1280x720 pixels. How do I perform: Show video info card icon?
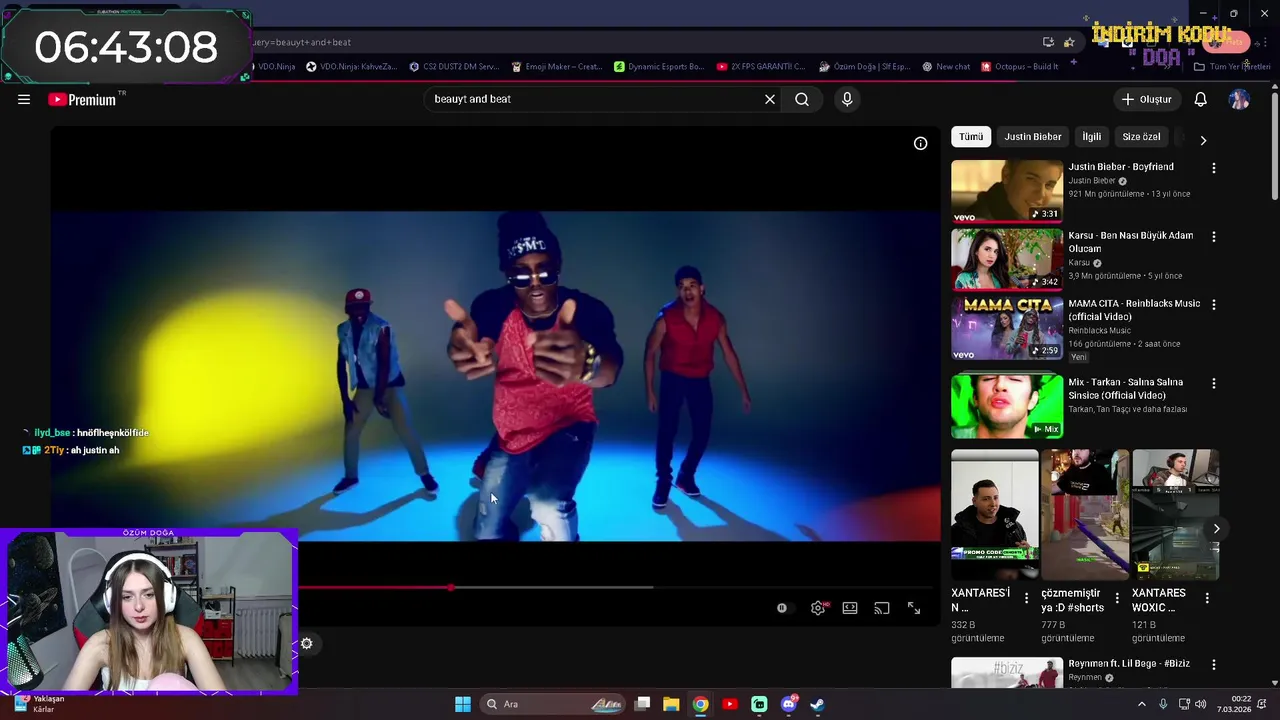(x=921, y=143)
